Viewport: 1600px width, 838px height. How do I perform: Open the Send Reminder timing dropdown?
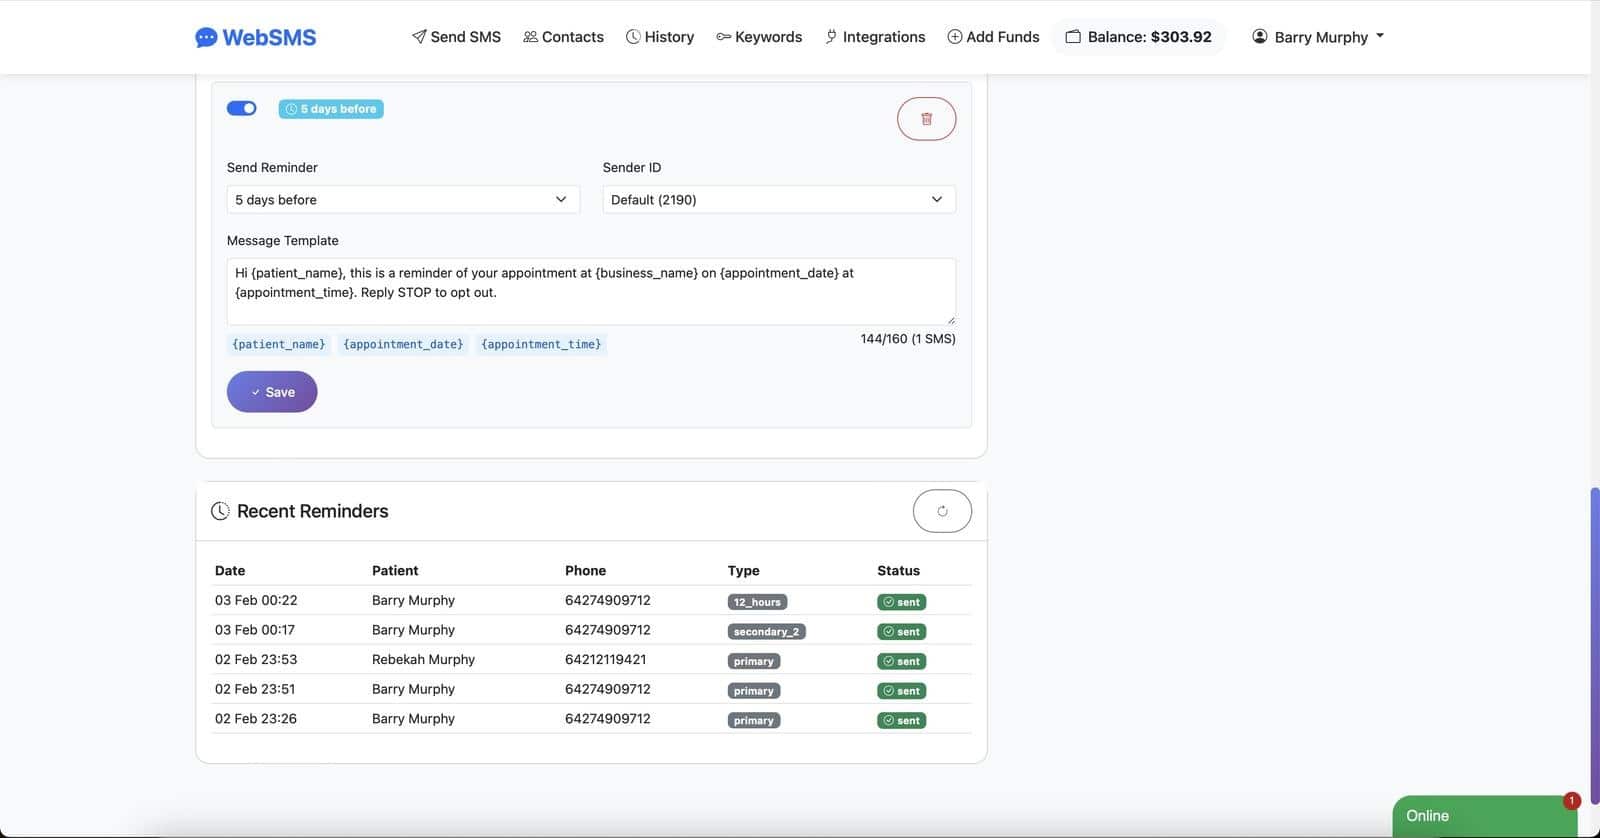pyautogui.click(x=403, y=200)
